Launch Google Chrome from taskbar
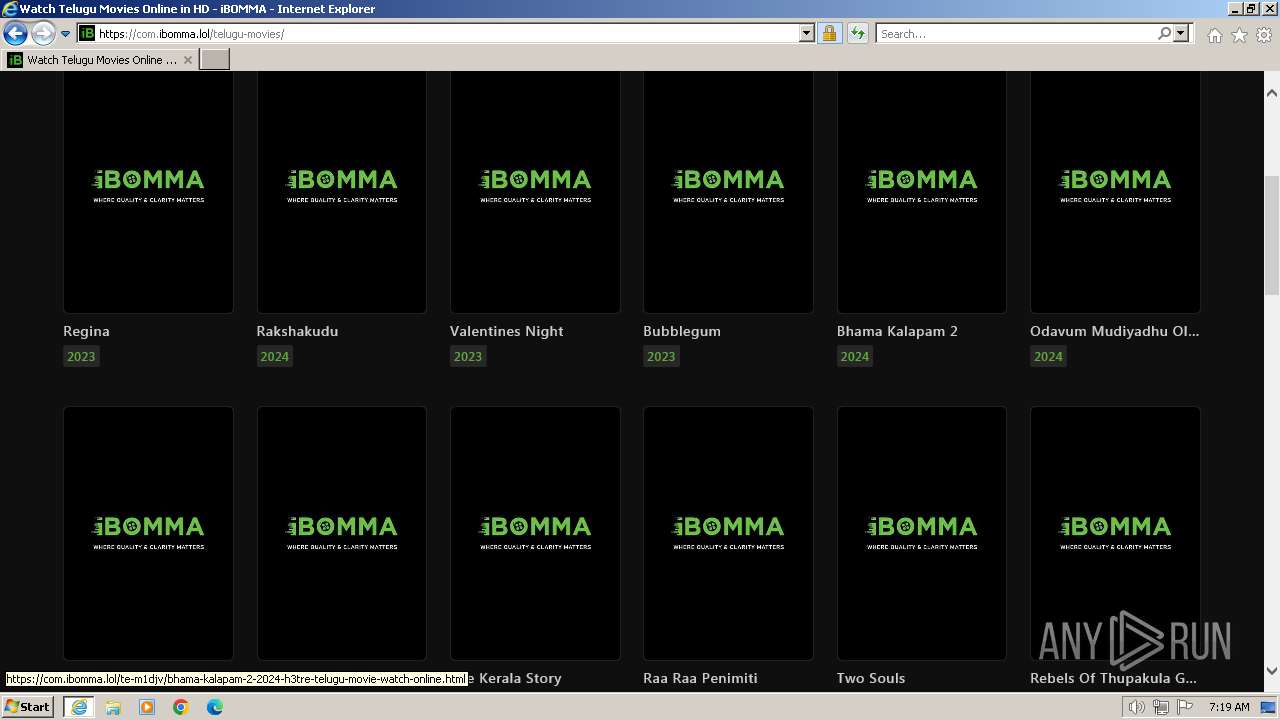This screenshot has width=1280, height=720. pos(181,707)
